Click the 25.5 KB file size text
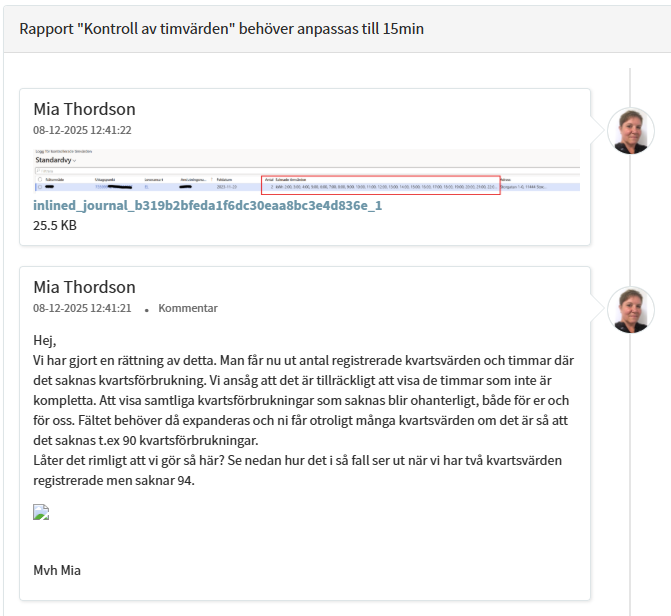671x616 pixels. coord(55,225)
